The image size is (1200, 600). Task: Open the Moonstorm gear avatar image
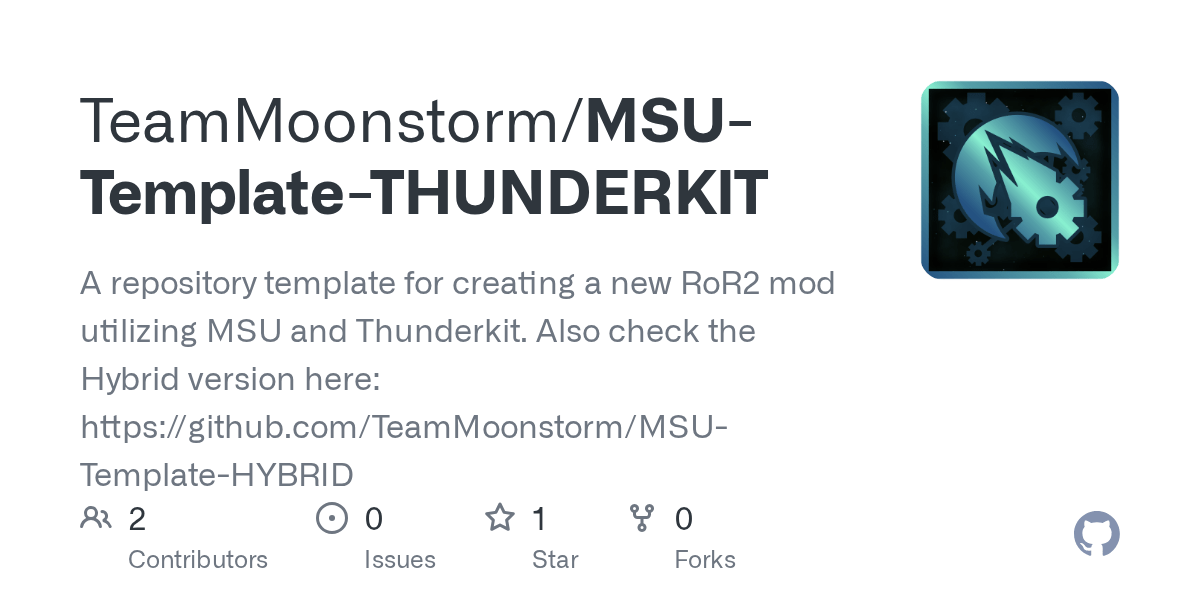pyautogui.click(x=1019, y=180)
